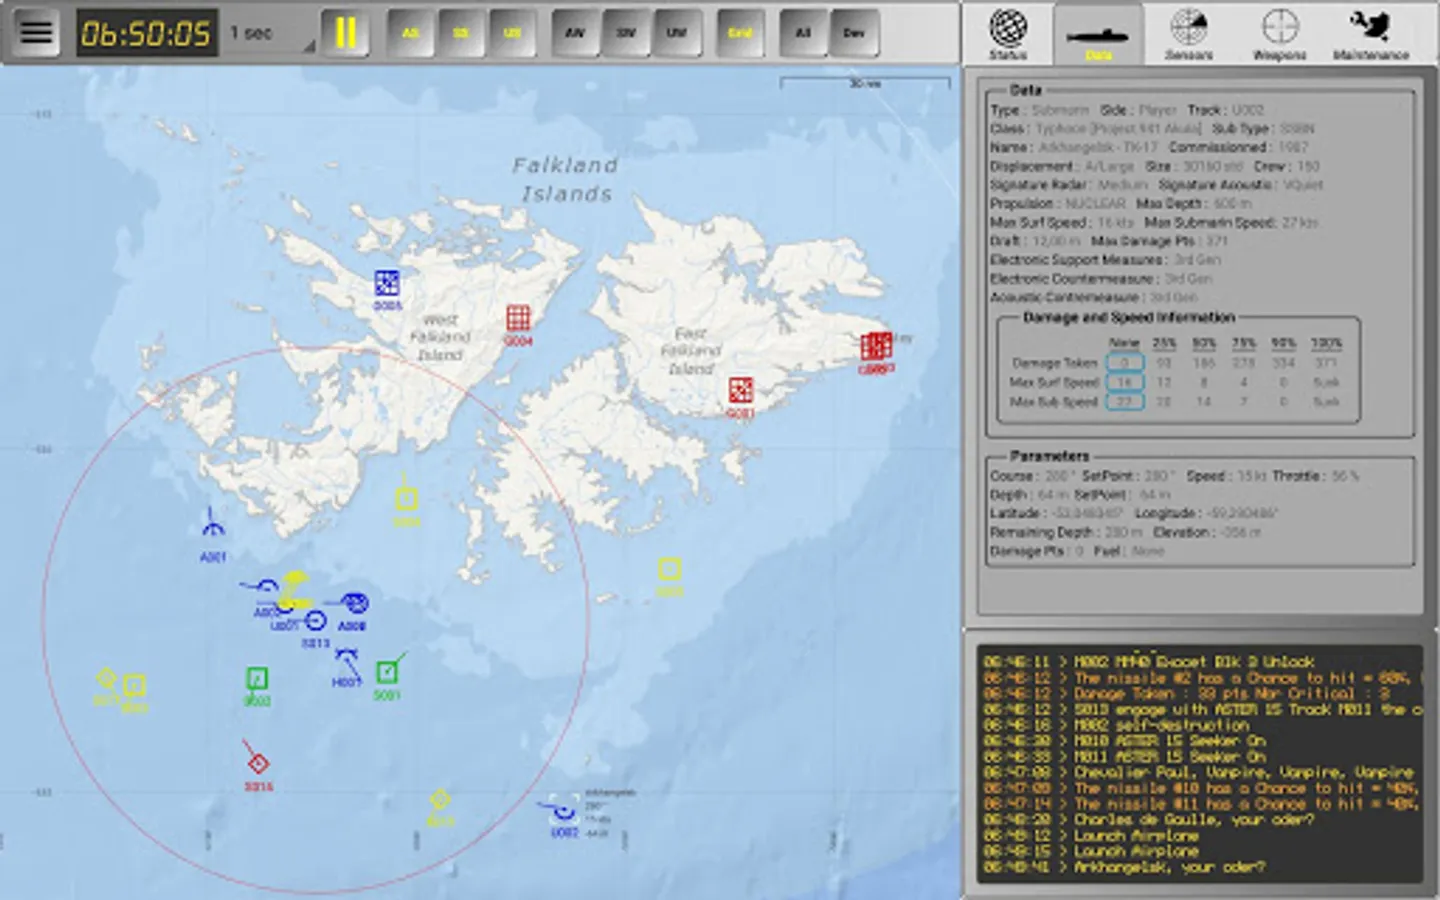Select the green contact S001 on map

(x=387, y=672)
